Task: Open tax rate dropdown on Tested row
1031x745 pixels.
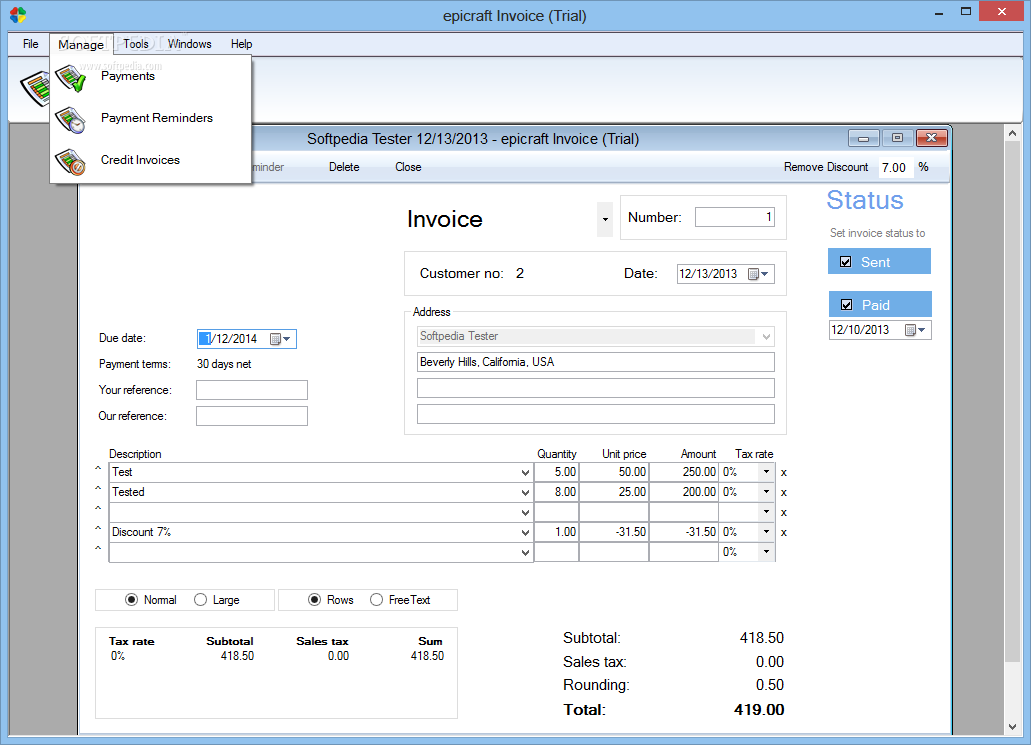Action: [x=766, y=492]
